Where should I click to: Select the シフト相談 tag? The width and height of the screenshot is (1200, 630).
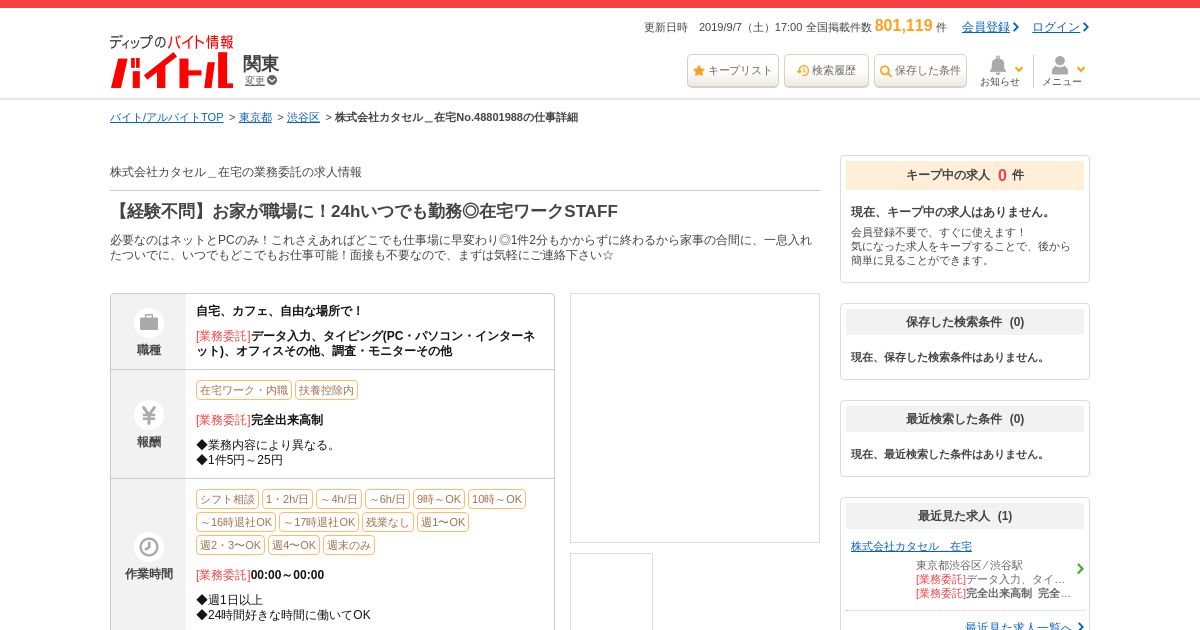[227, 499]
